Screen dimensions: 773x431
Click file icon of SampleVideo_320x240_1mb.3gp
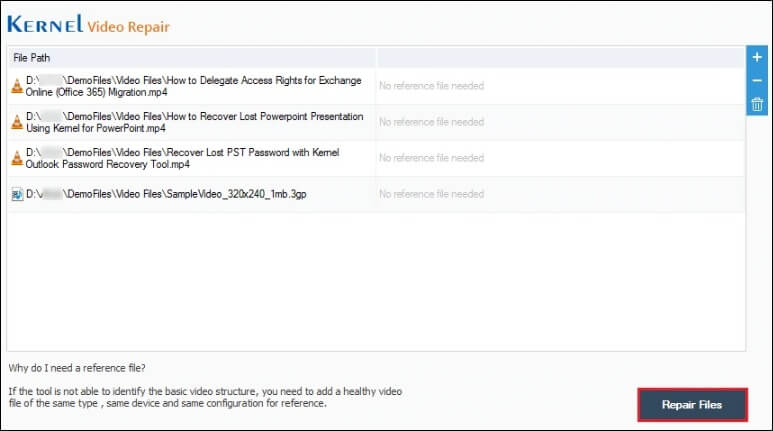17,194
